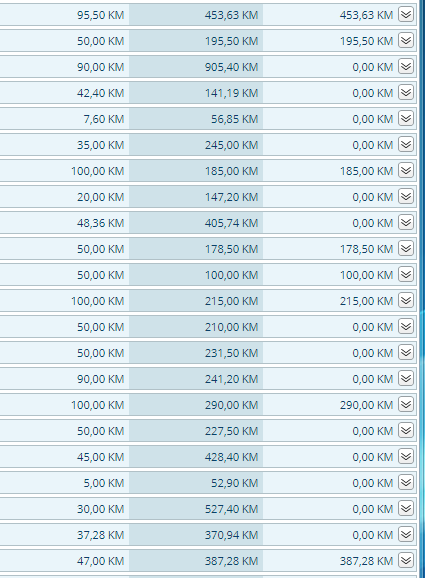Select the 7,60 KM cell
Viewport: 425px width, 578px height.
tap(64, 119)
